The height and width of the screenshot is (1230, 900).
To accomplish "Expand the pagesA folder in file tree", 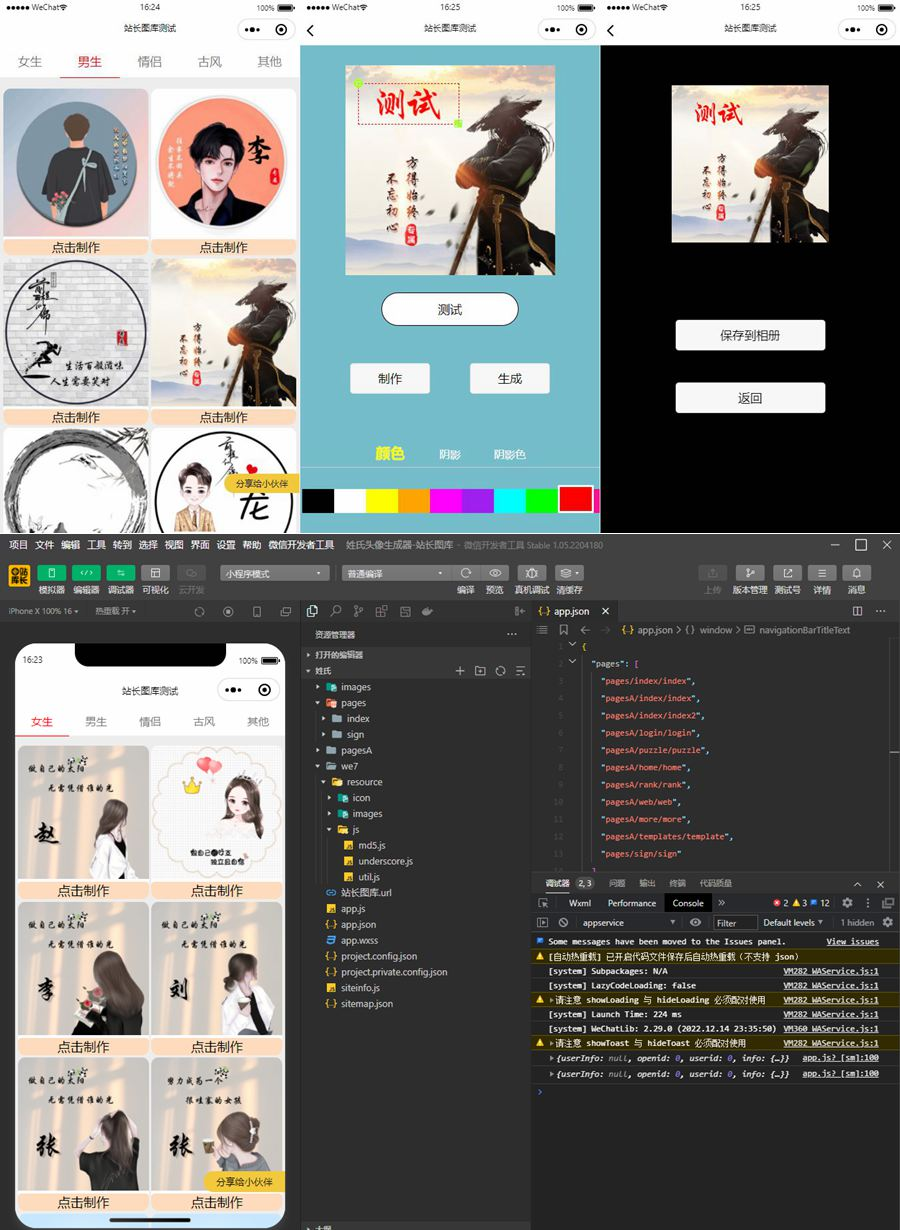I will (x=320, y=750).
